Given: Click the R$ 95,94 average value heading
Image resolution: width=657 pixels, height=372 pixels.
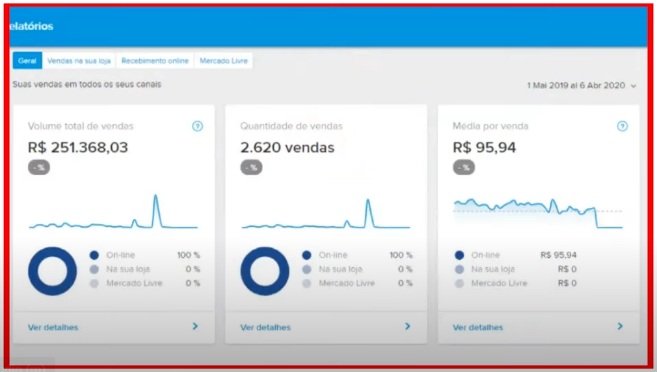Looking at the screenshot, I should coord(484,147).
